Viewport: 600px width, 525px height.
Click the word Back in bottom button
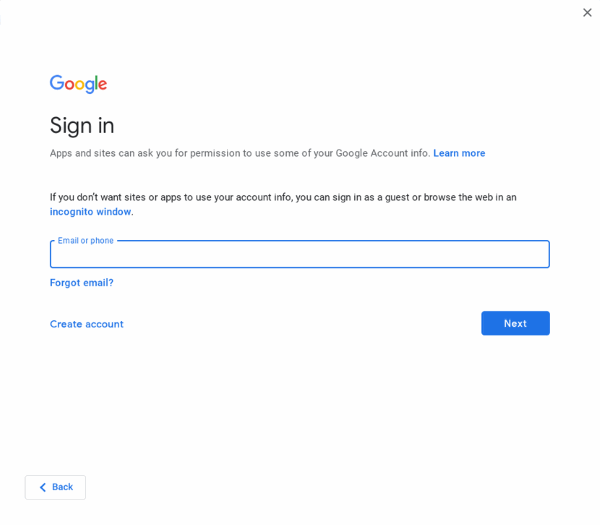62,487
